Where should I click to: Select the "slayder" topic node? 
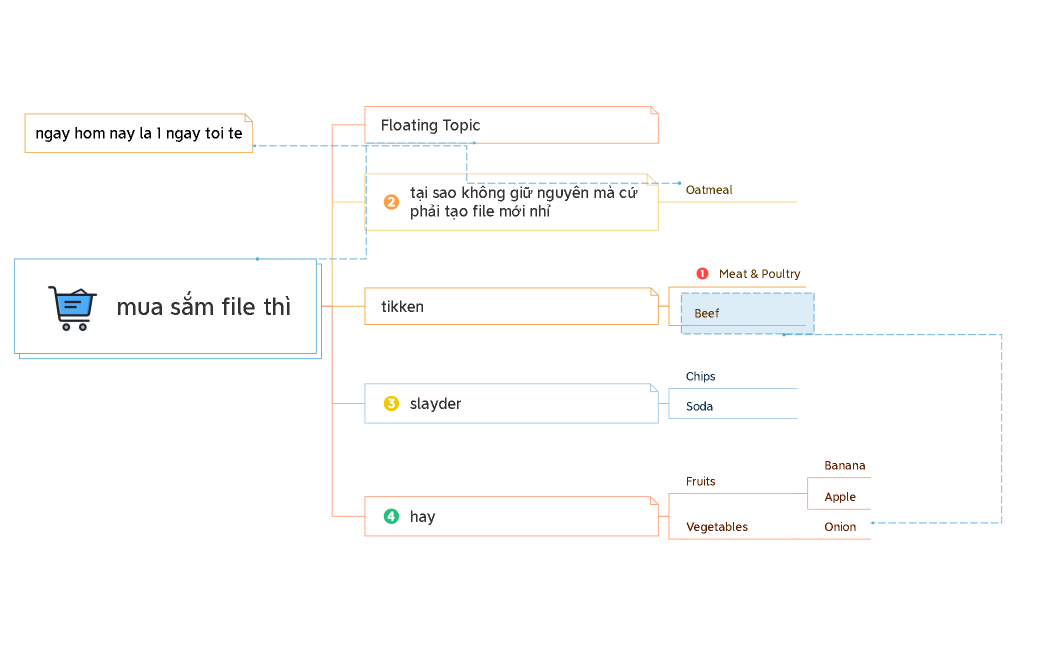pyautogui.click(x=435, y=404)
